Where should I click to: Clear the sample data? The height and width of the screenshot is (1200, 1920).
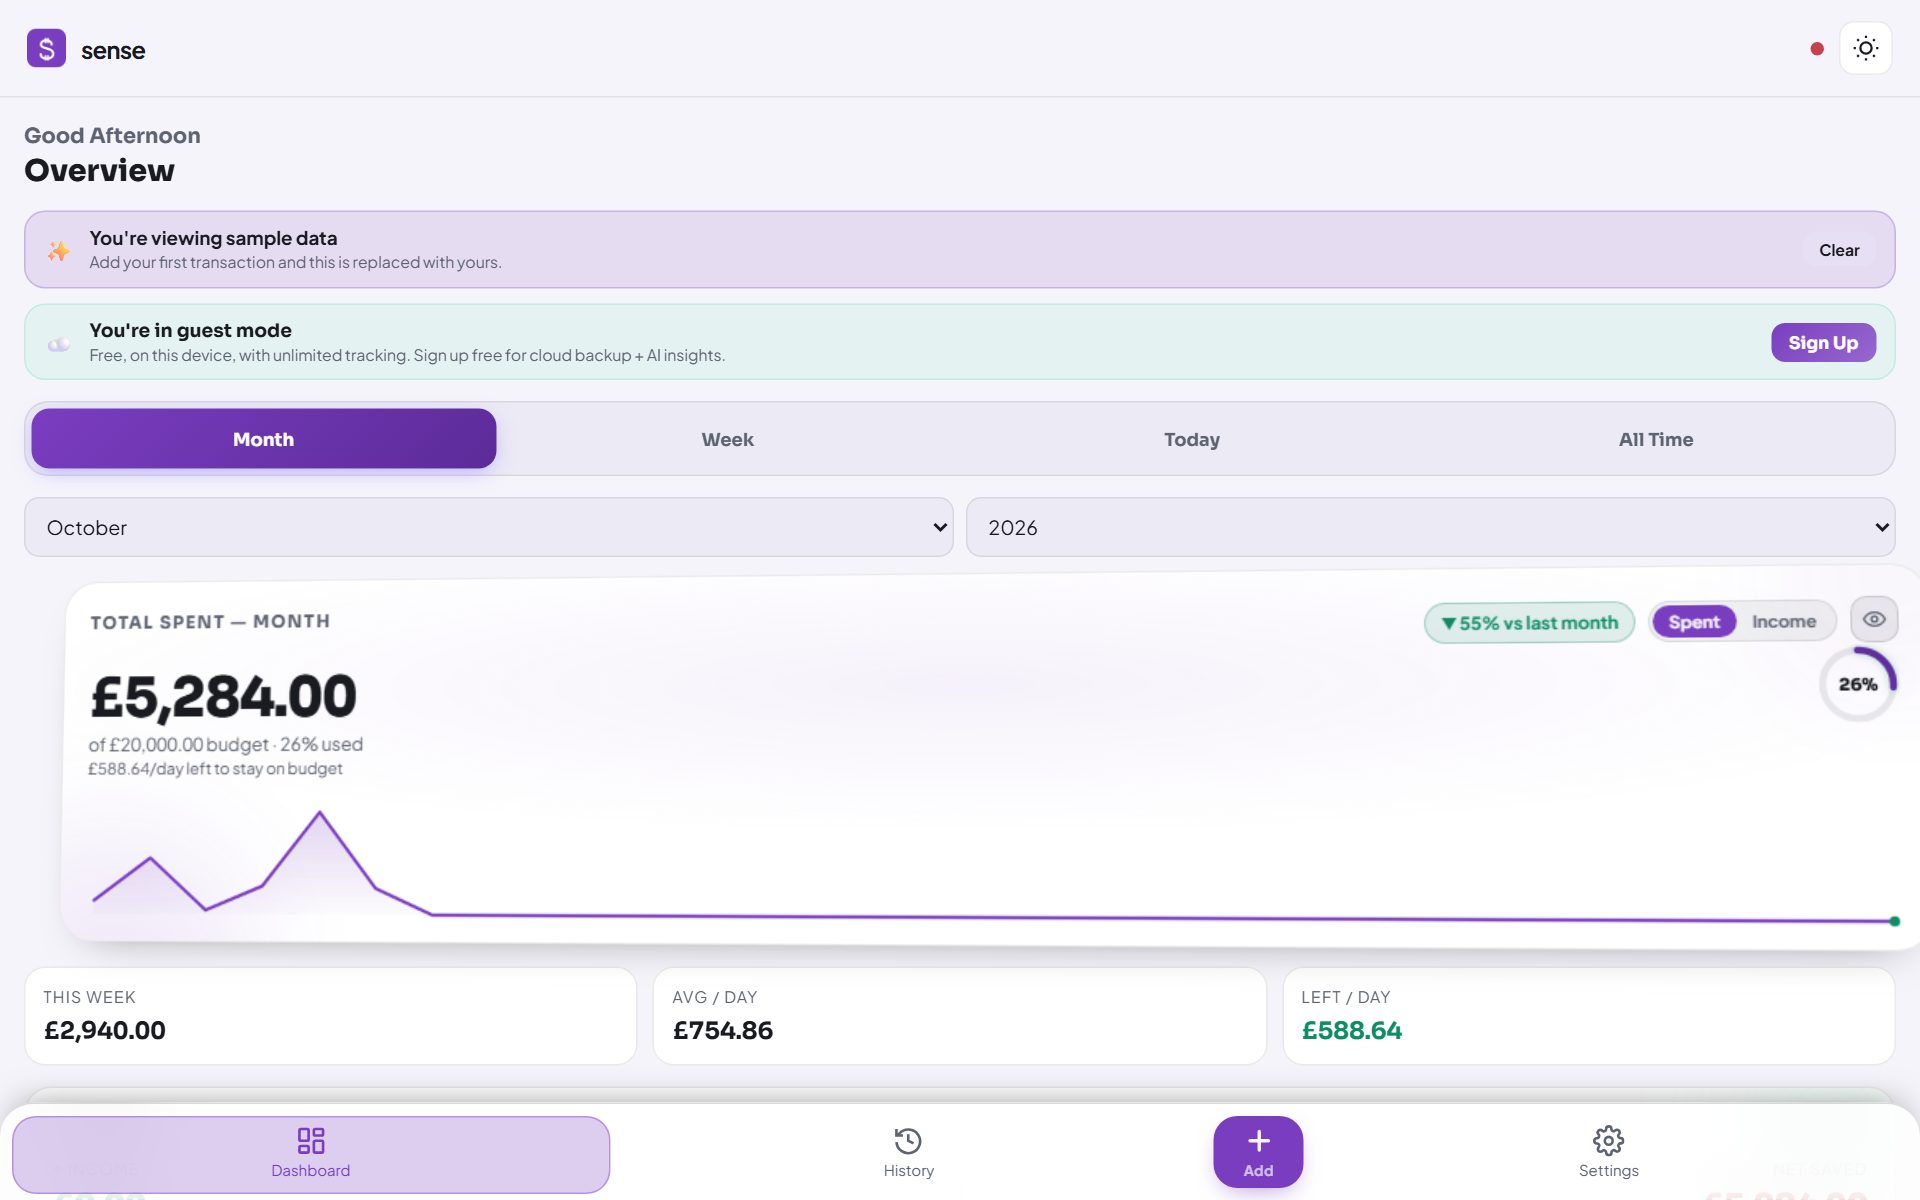click(x=1839, y=250)
